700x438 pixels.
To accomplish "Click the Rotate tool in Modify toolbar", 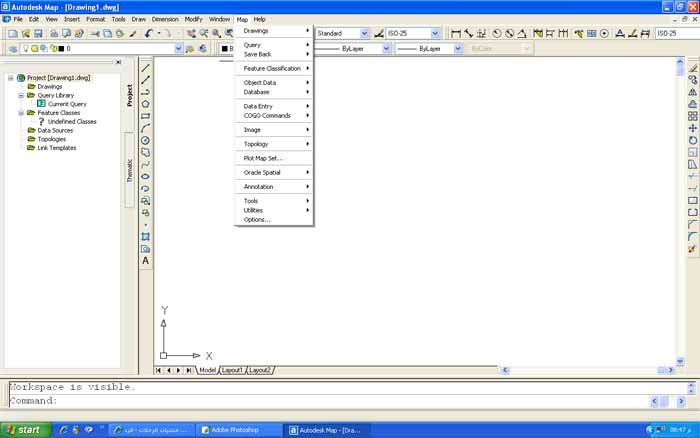I will [692, 141].
